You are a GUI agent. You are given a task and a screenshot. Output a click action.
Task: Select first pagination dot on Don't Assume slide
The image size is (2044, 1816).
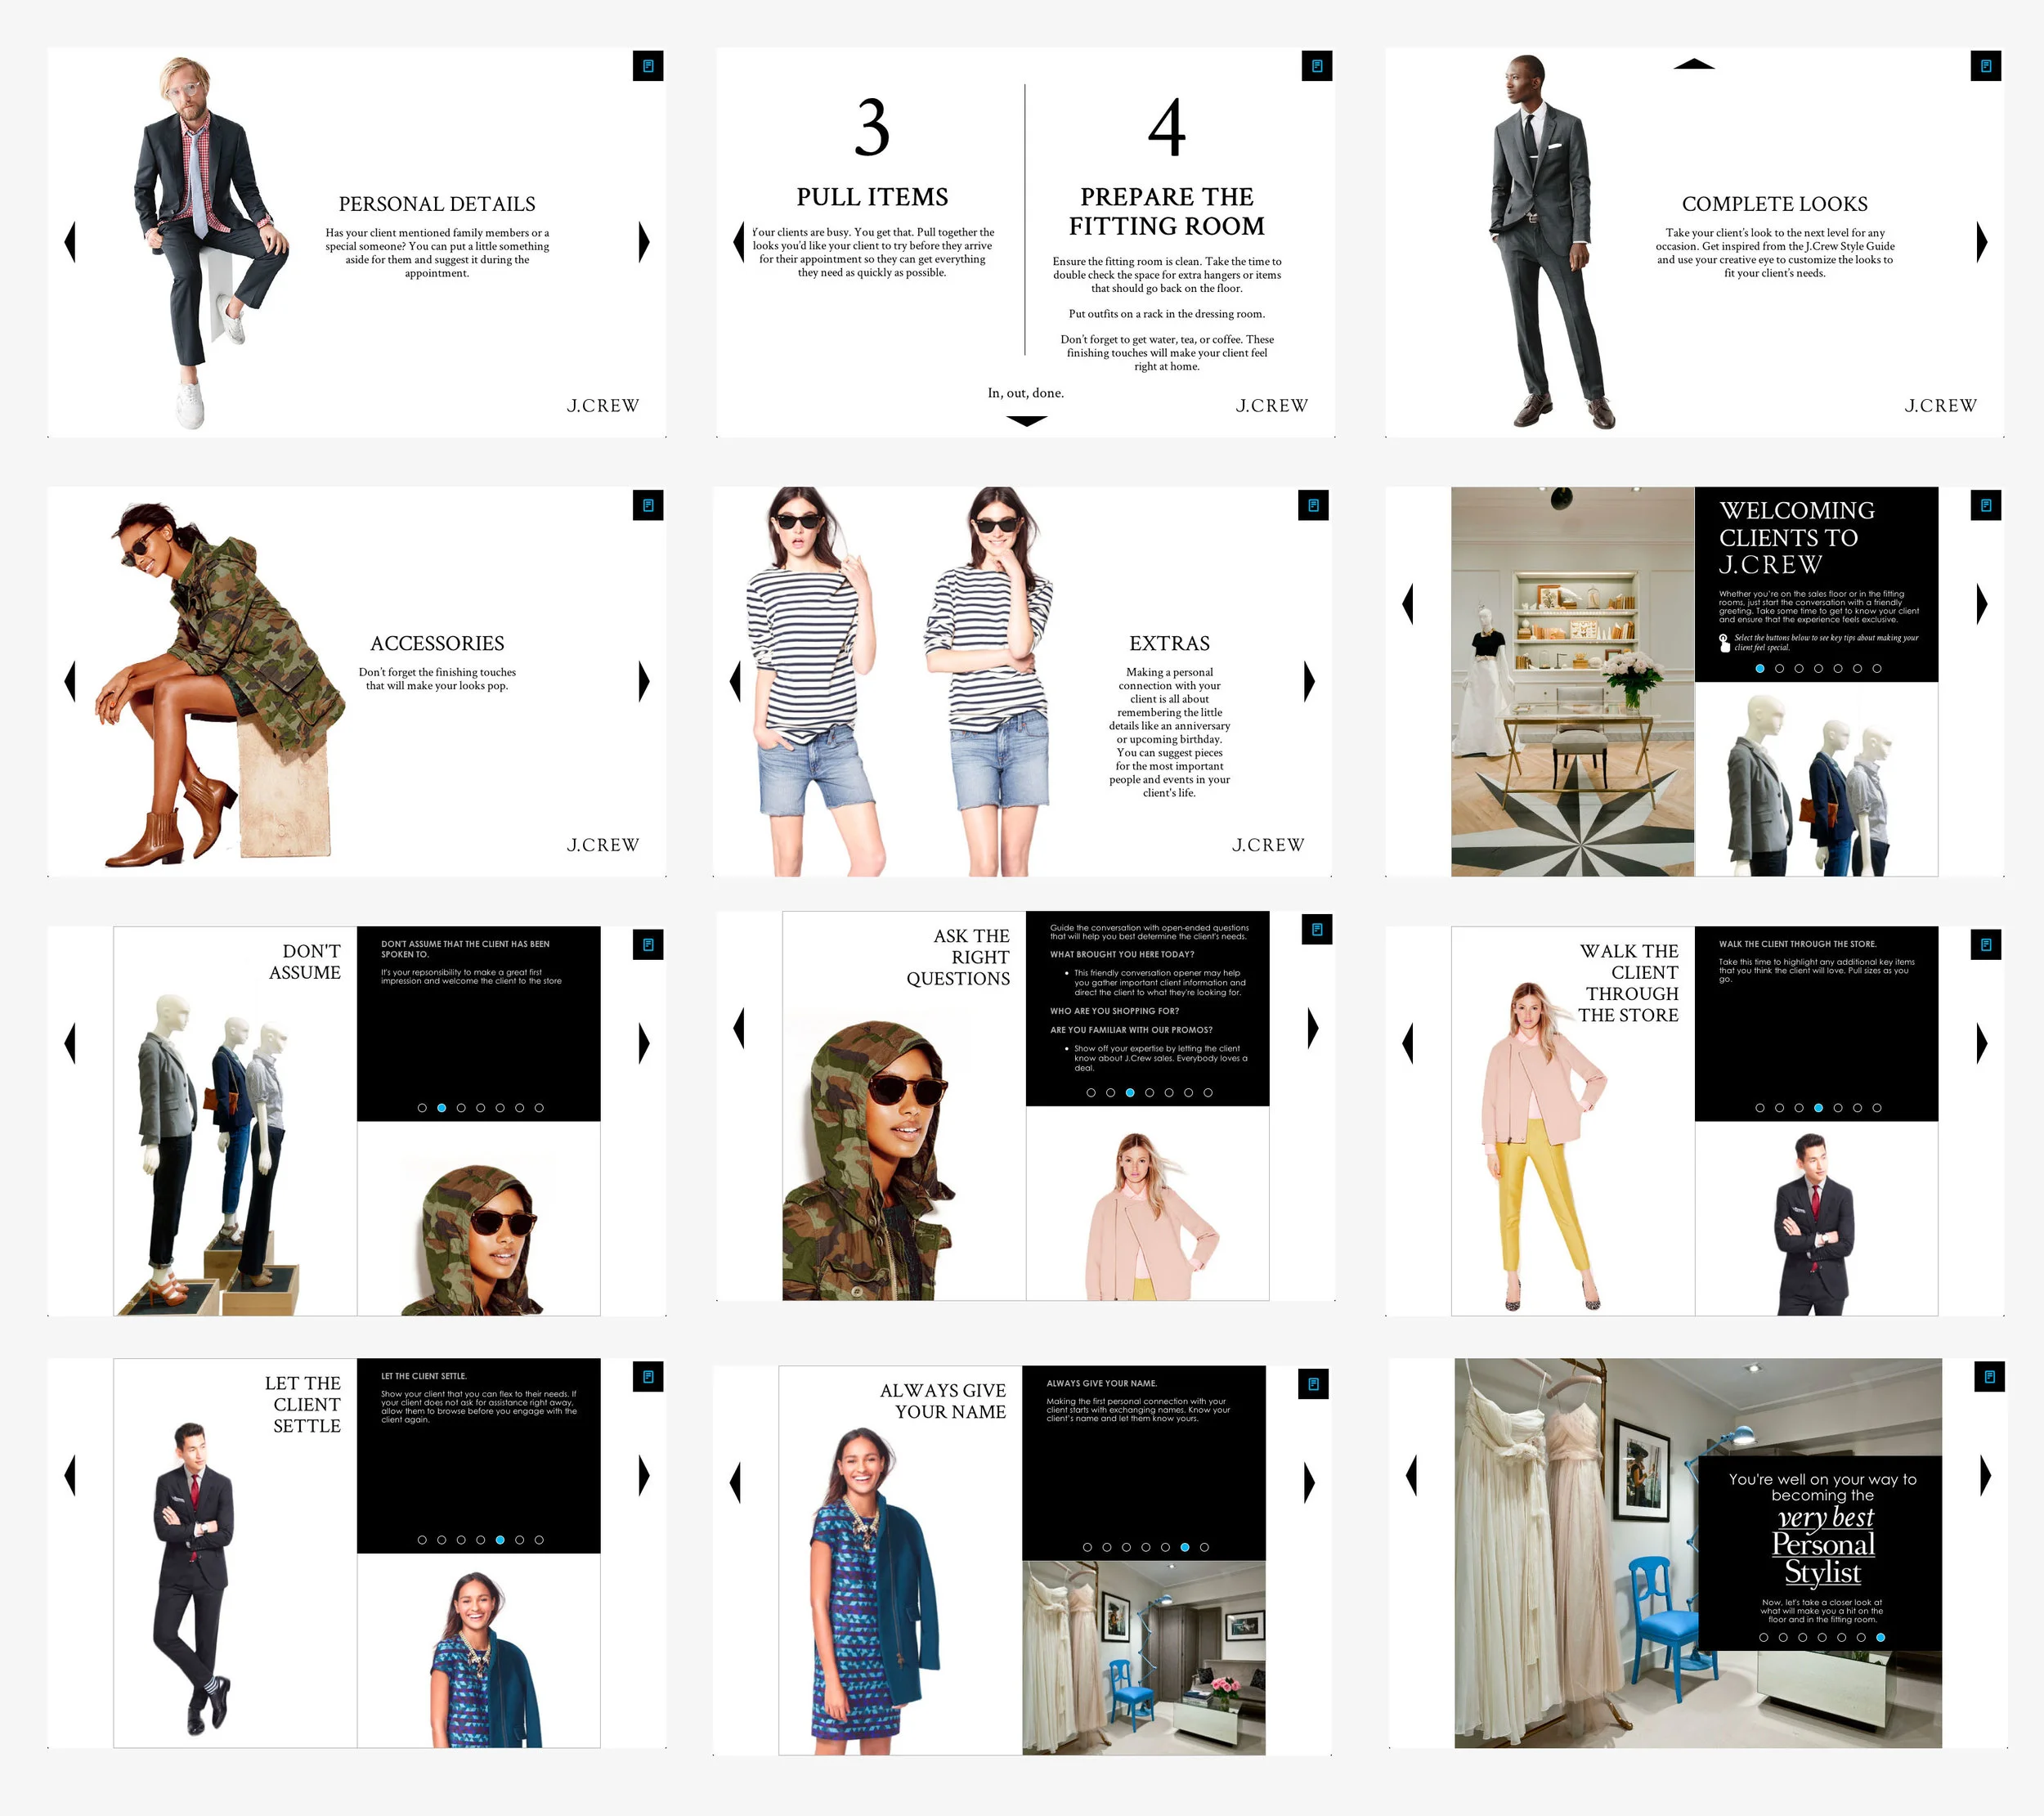[x=422, y=1108]
